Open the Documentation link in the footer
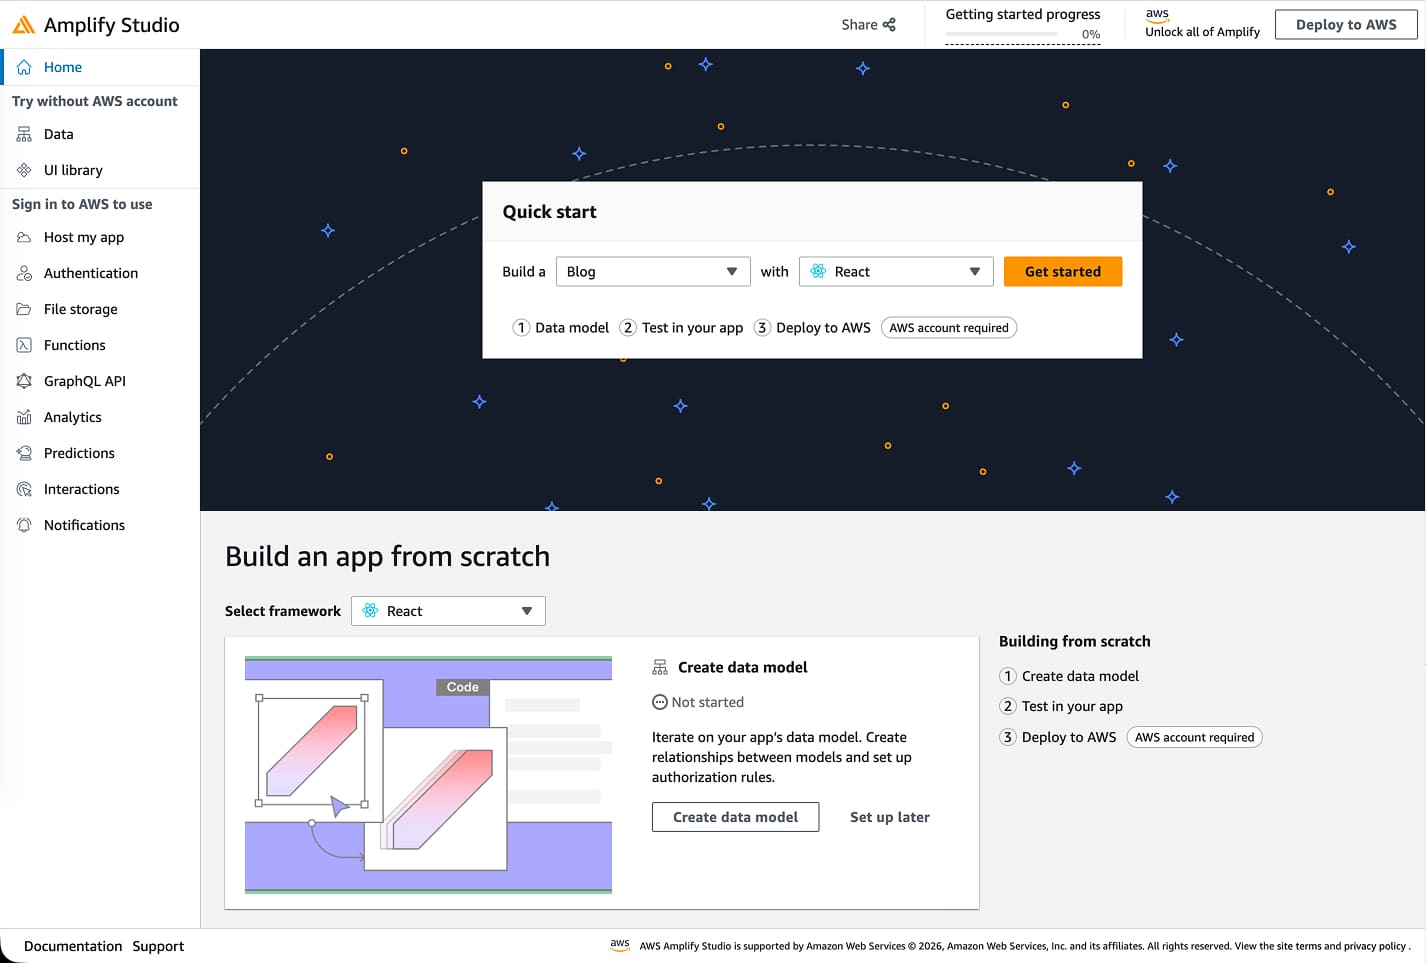Screen dimensions: 1426x963 point(73,946)
